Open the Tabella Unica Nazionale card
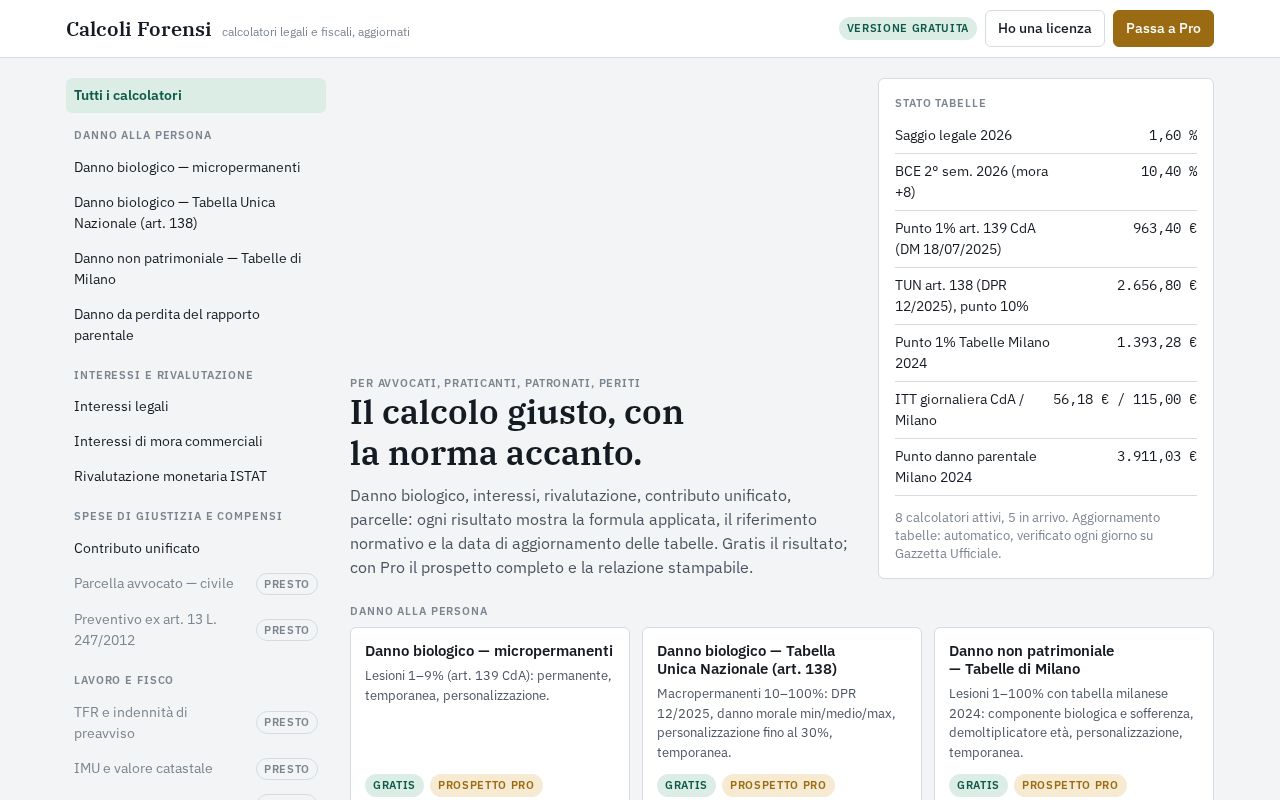 tap(782, 714)
